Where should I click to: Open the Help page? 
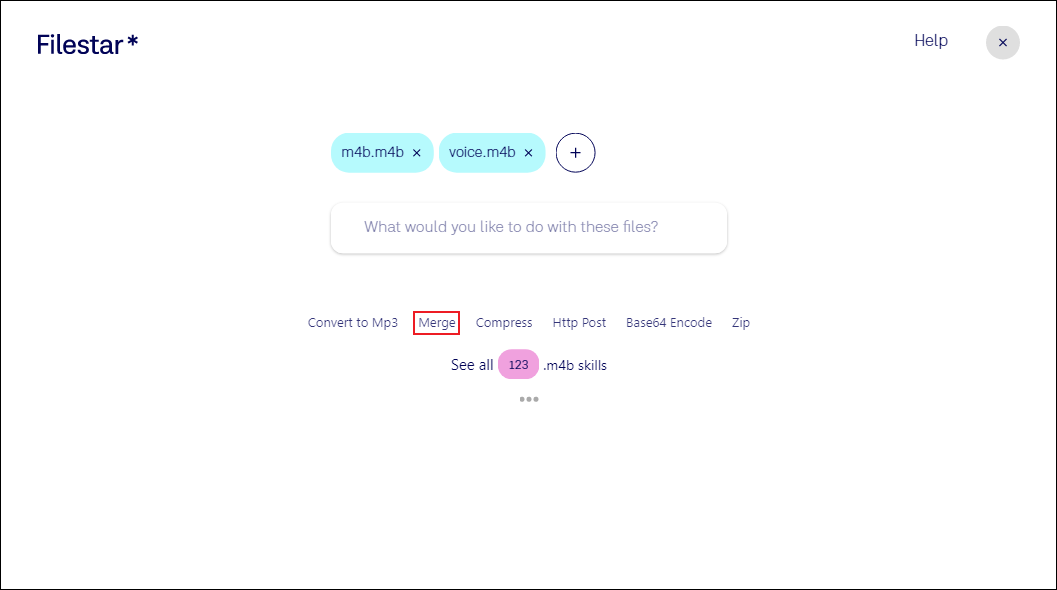pyautogui.click(x=930, y=41)
